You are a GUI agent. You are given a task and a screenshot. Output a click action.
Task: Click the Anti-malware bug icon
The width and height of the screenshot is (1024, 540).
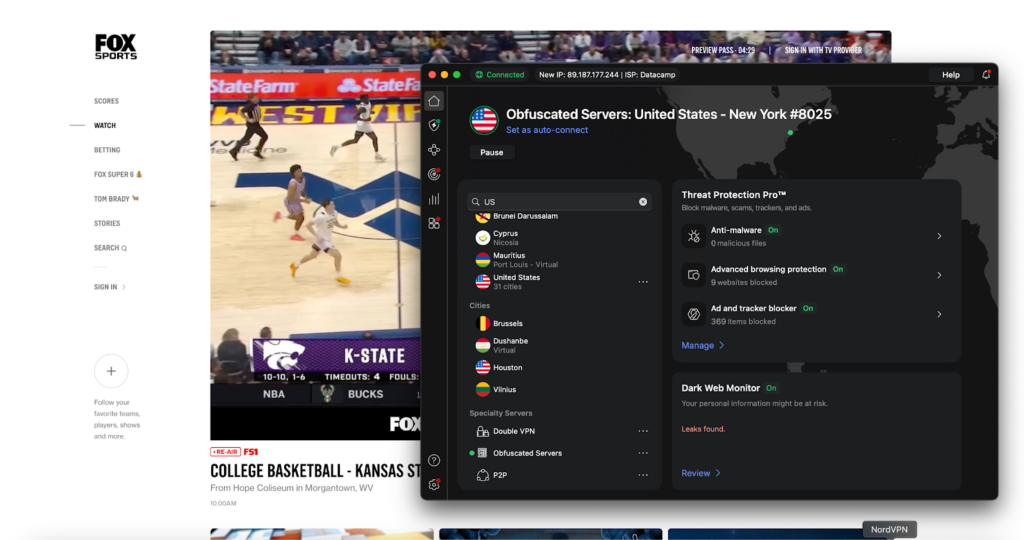tap(694, 236)
